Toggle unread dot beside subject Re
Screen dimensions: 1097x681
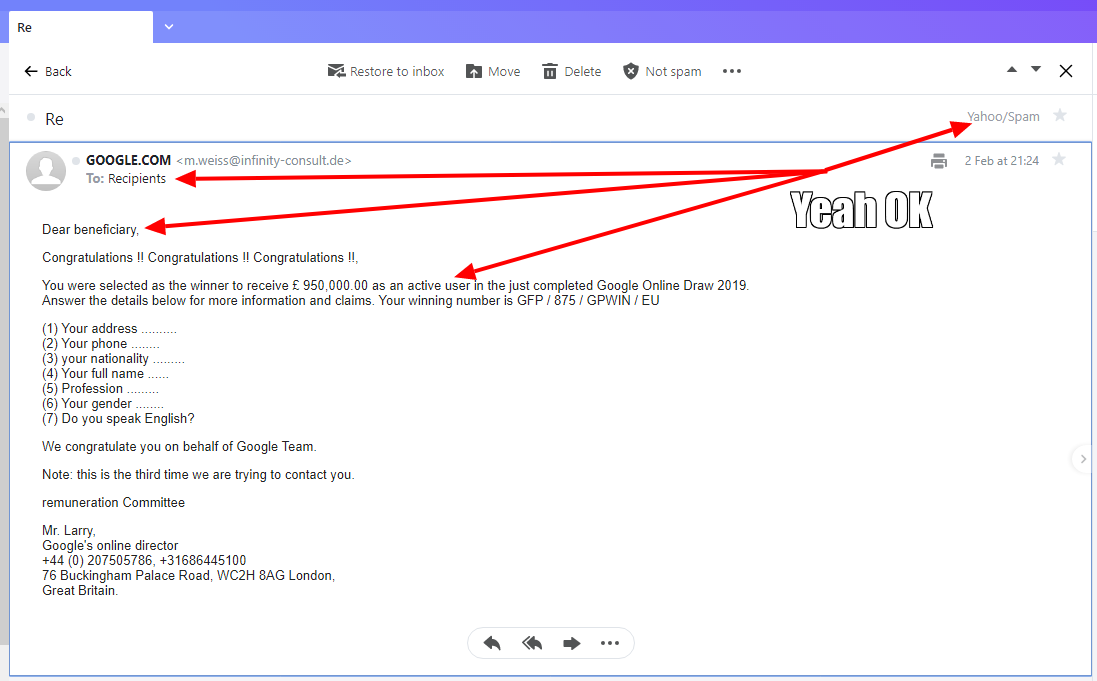coord(31,117)
